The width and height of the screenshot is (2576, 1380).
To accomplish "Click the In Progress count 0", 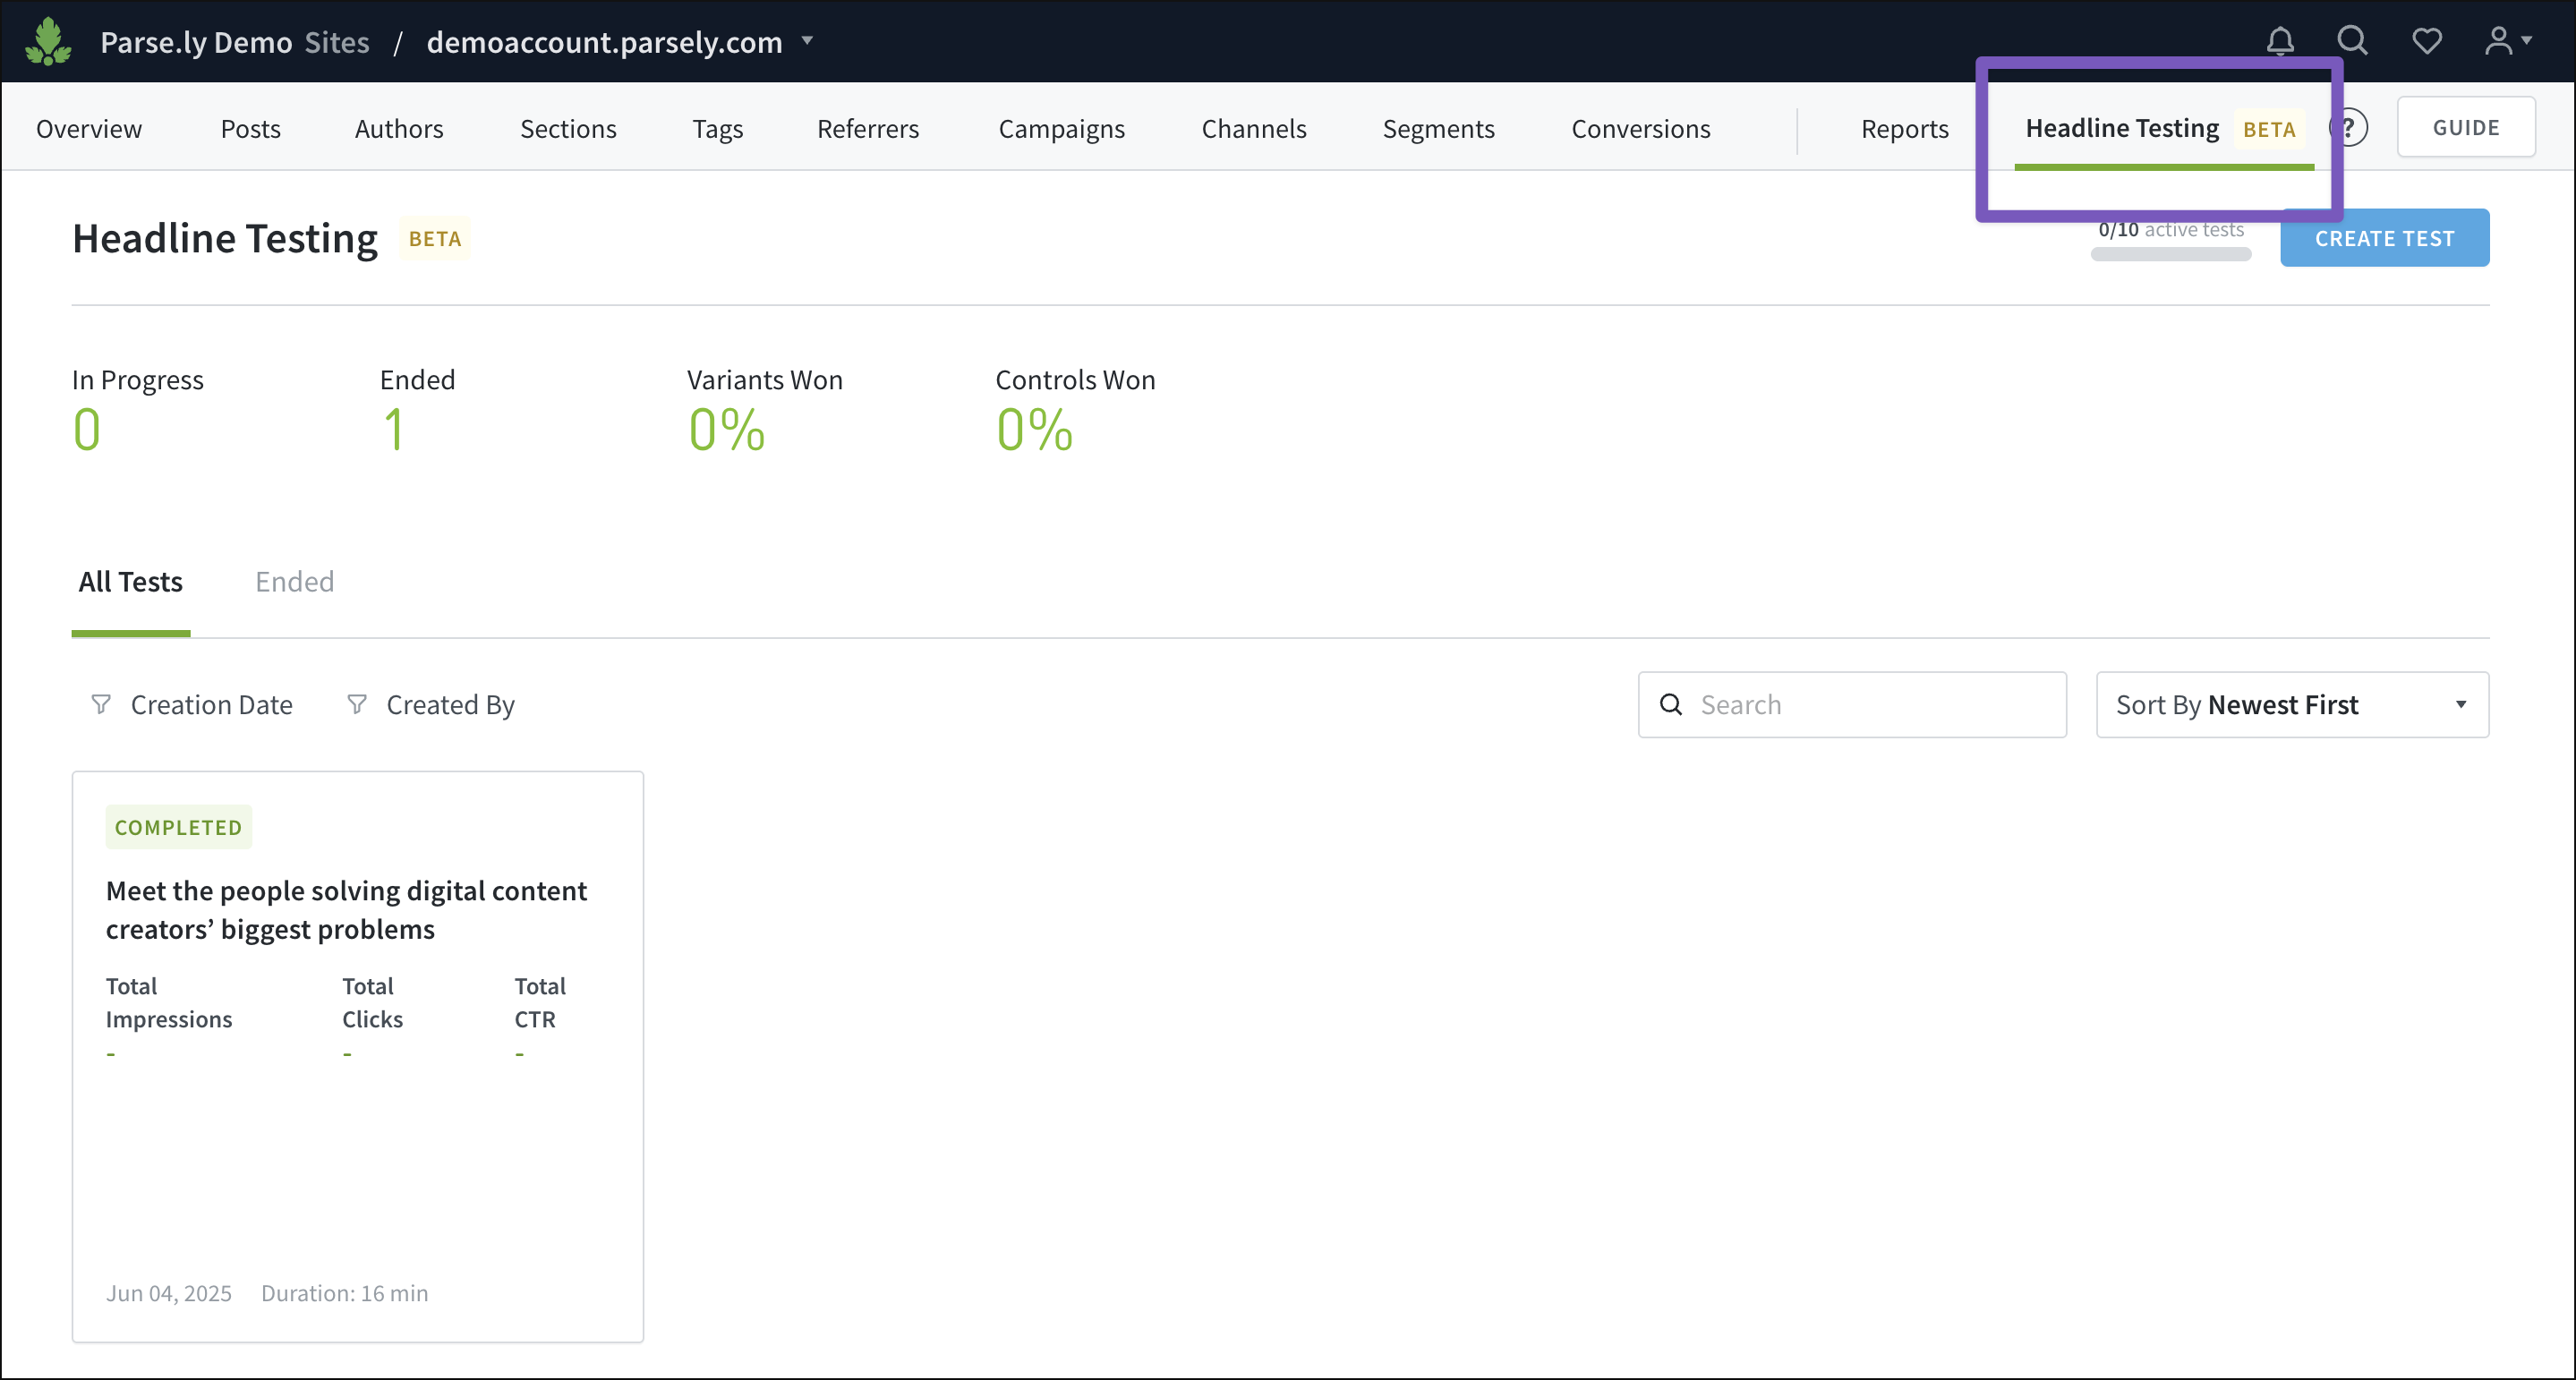I will (87, 430).
